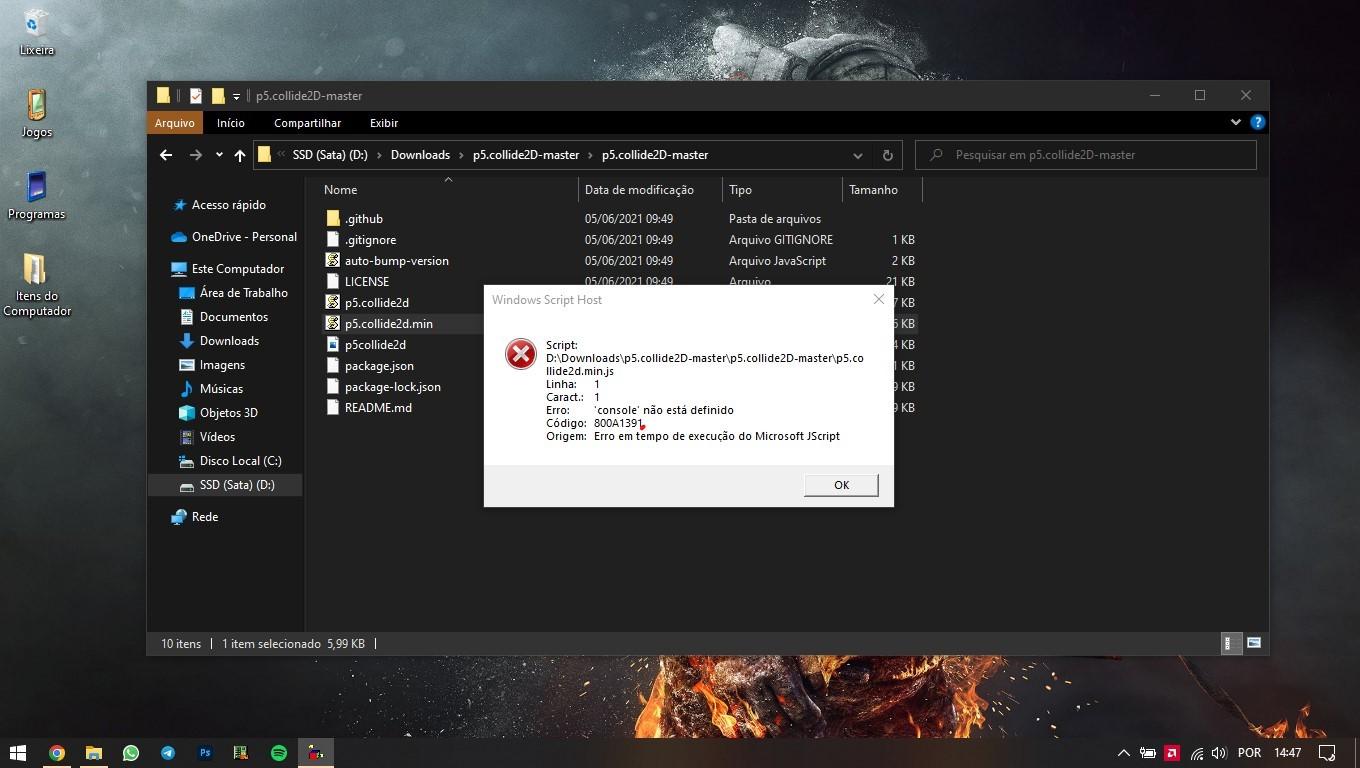Select the p5.collide2d.min file
Image resolution: width=1360 pixels, height=768 pixels.
[388, 324]
